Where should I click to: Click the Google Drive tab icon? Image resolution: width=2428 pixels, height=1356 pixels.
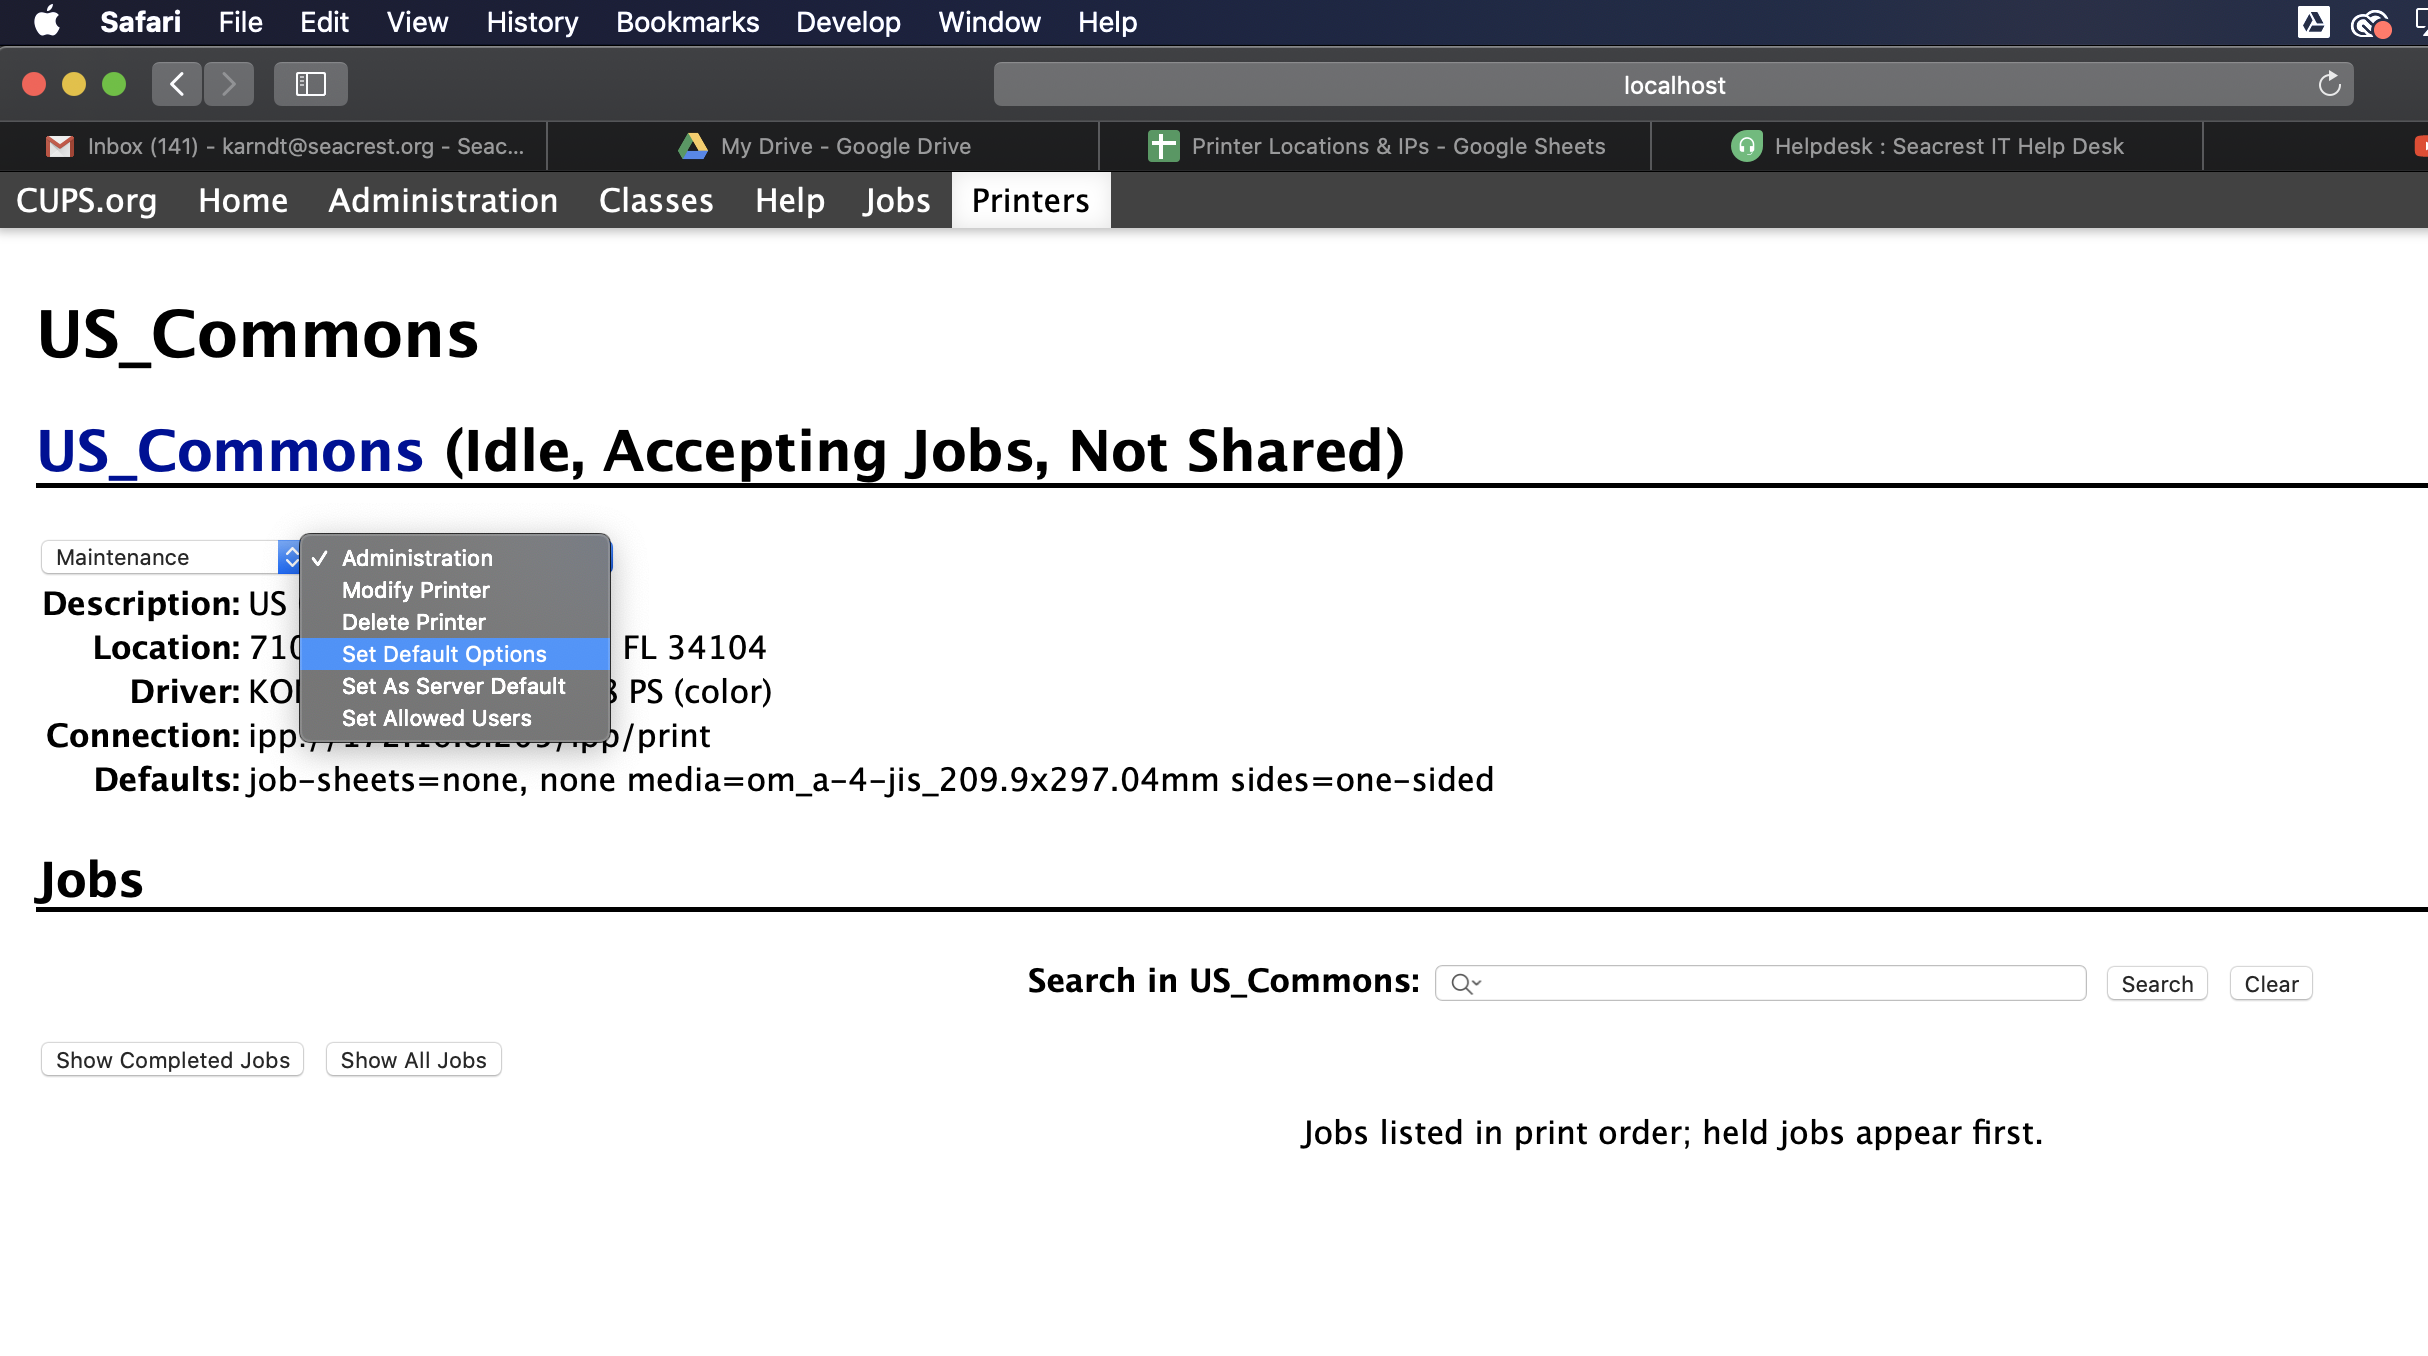coord(693,146)
